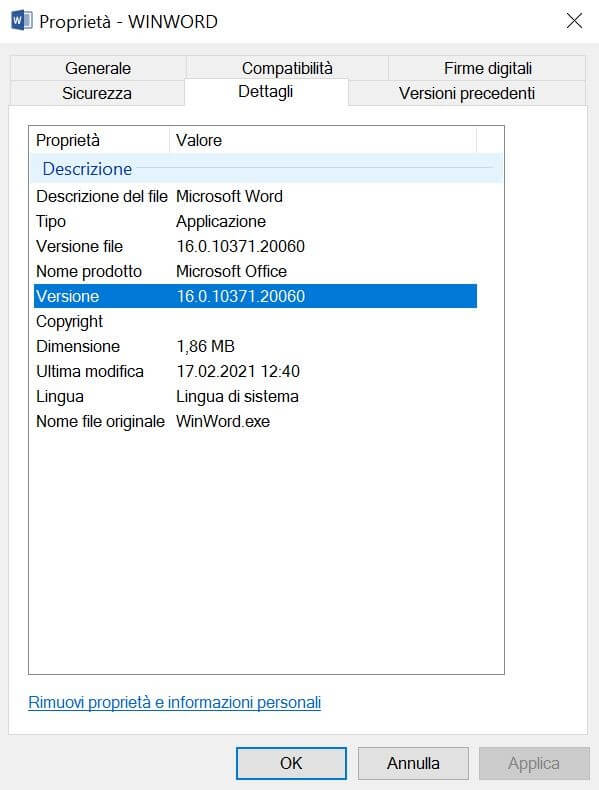This screenshot has height=790, width=599.
Task: Click the Valore column header
Action: tap(322, 140)
